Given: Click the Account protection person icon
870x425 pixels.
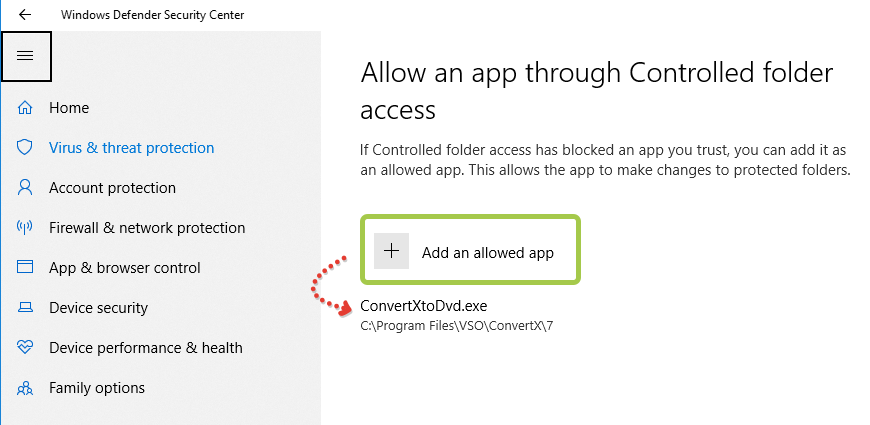Looking at the screenshot, I should point(25,188).
